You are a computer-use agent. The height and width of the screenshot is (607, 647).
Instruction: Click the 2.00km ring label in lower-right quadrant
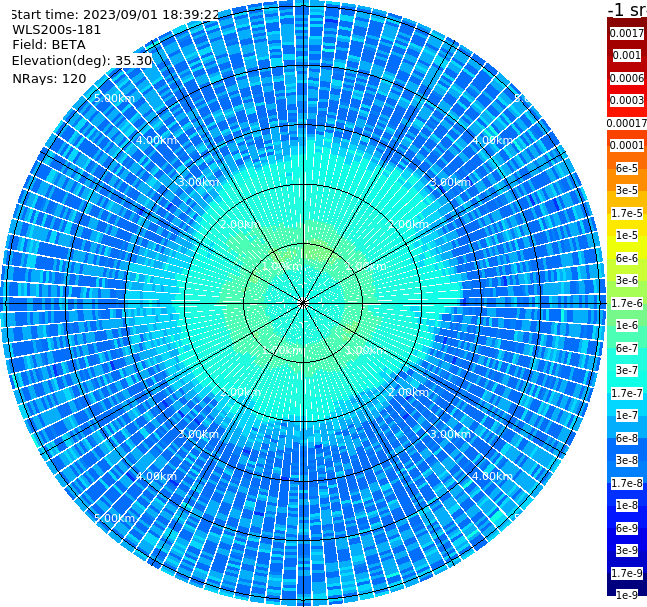point(408,392)
